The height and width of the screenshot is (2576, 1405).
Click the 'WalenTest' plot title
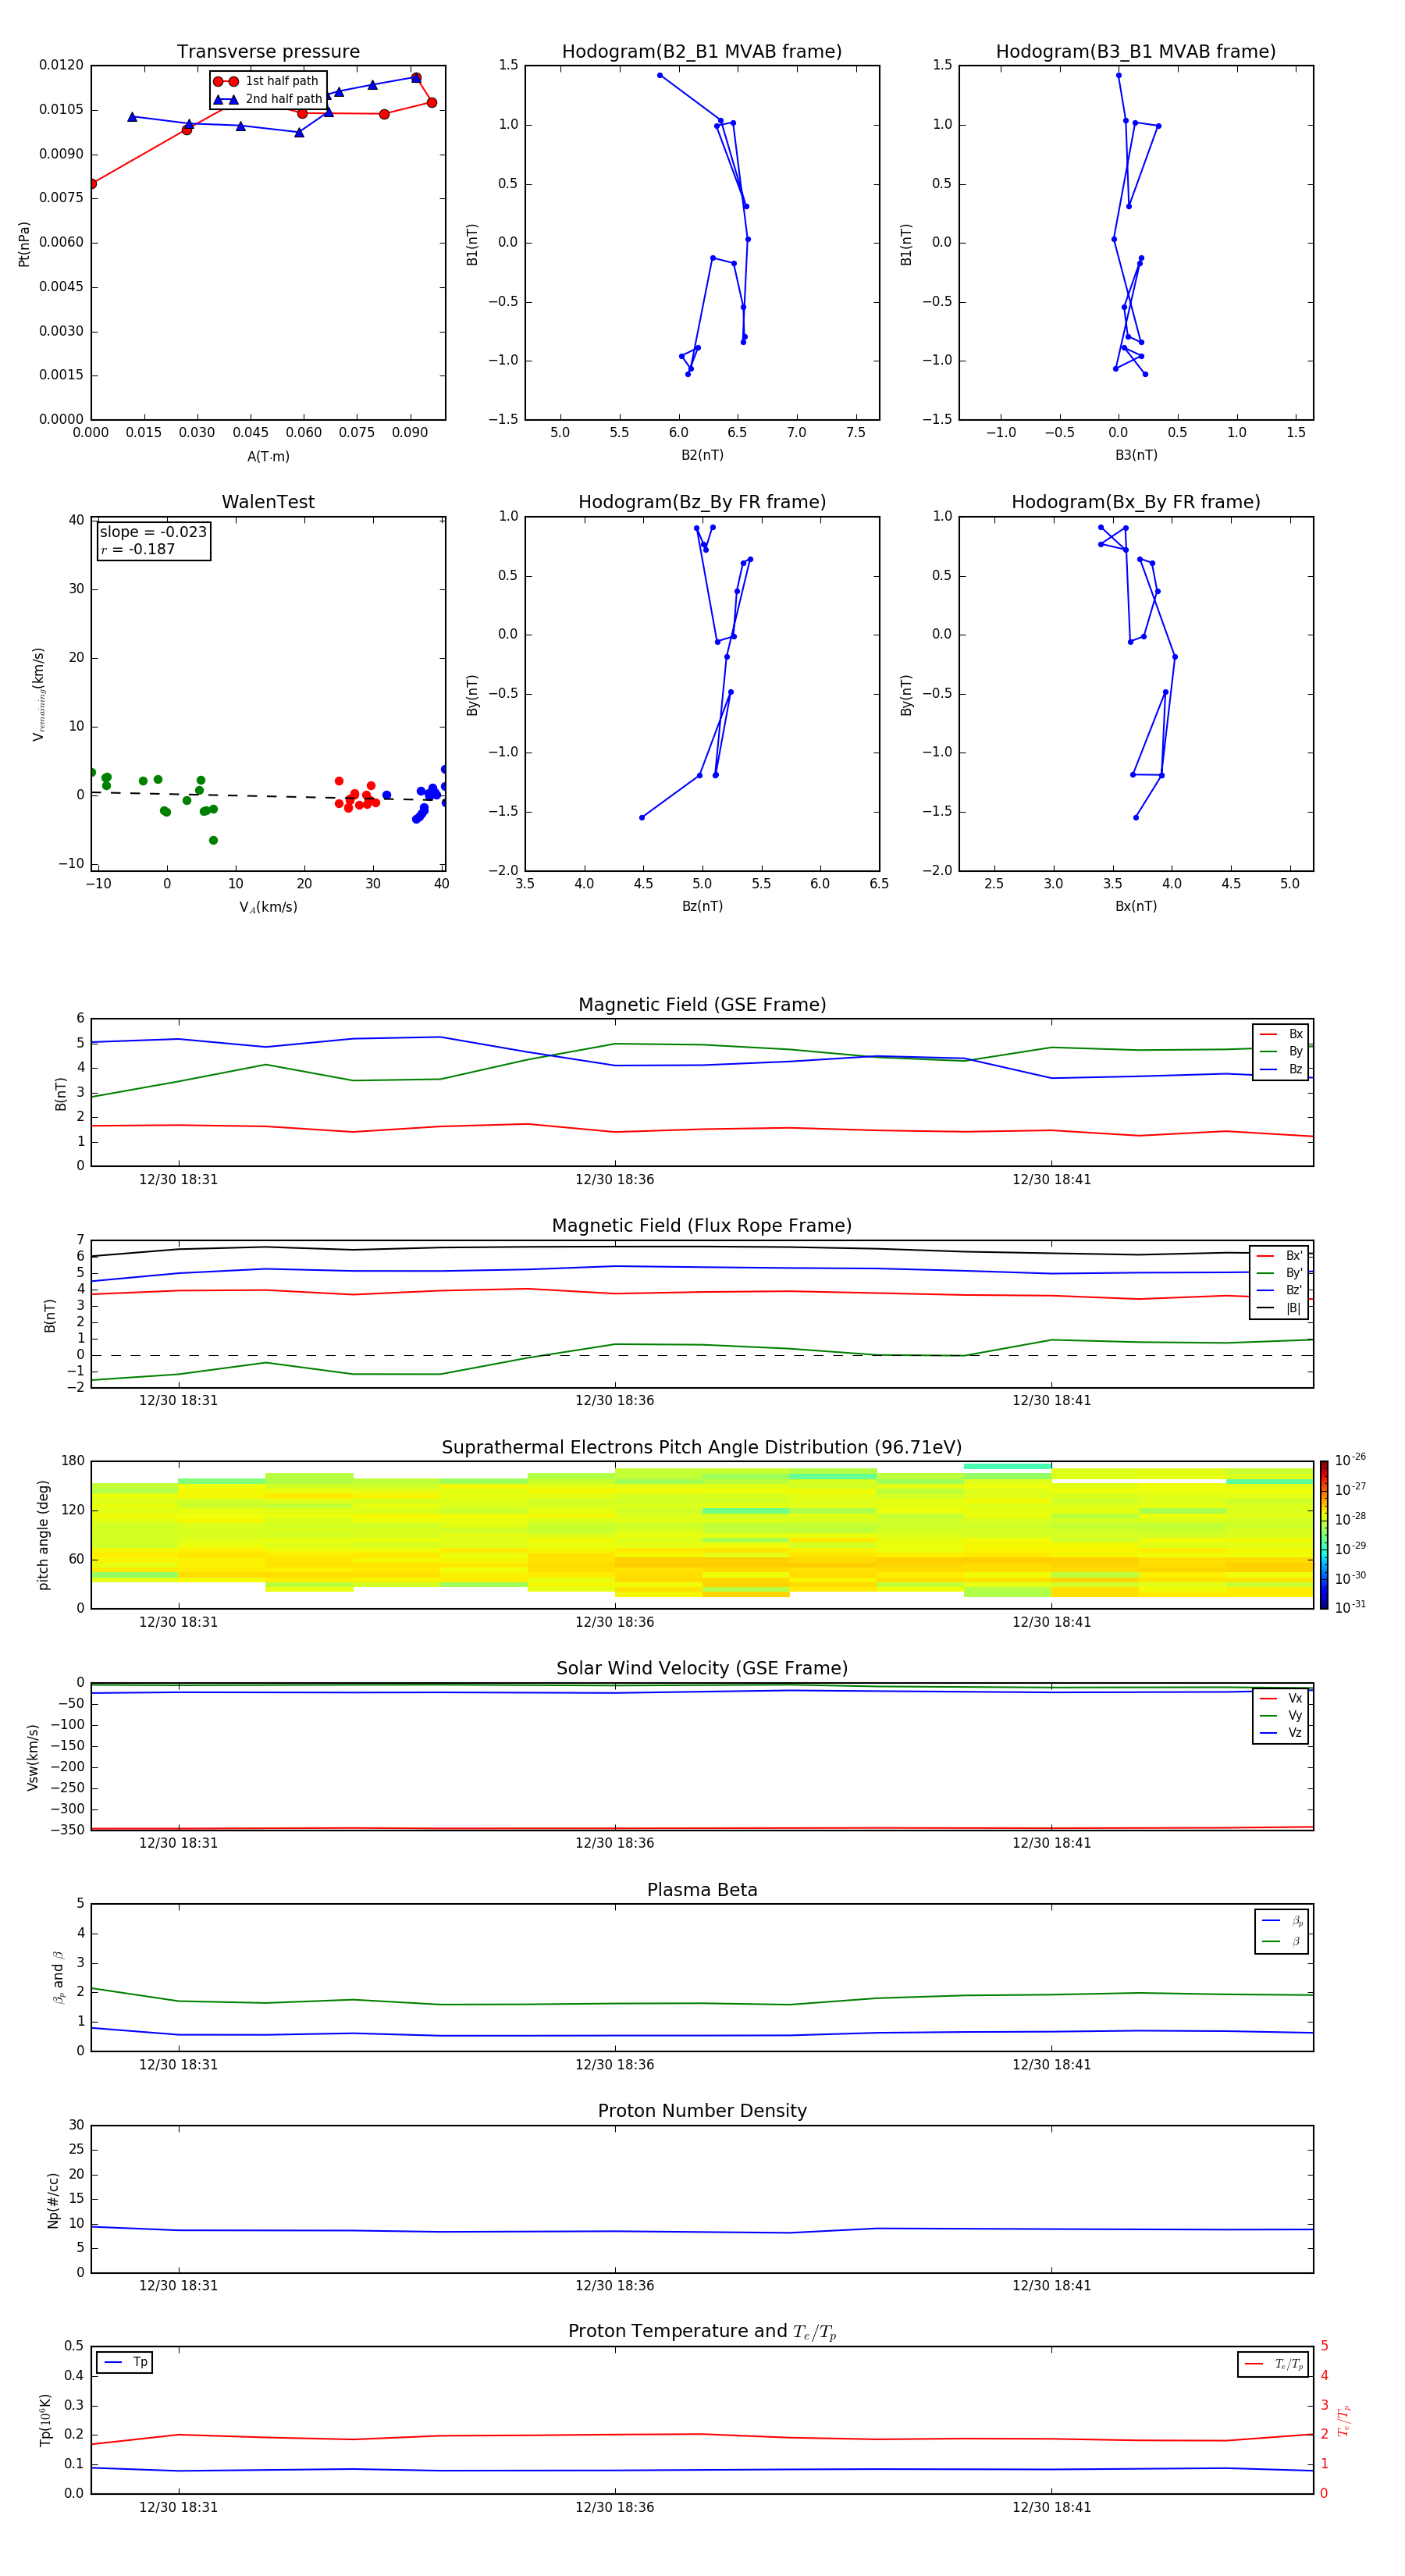pyautogui.click(x=268, y=502)
